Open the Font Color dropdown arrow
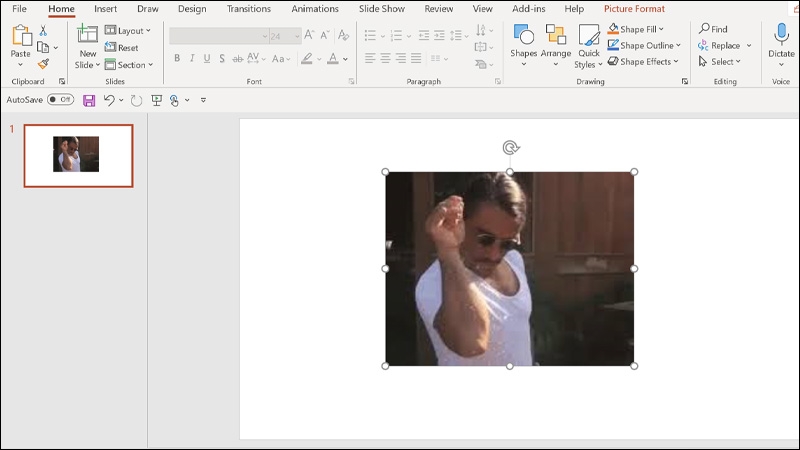Image resolution: width=800 pixels, height=450 pixels. click(345, 59)
